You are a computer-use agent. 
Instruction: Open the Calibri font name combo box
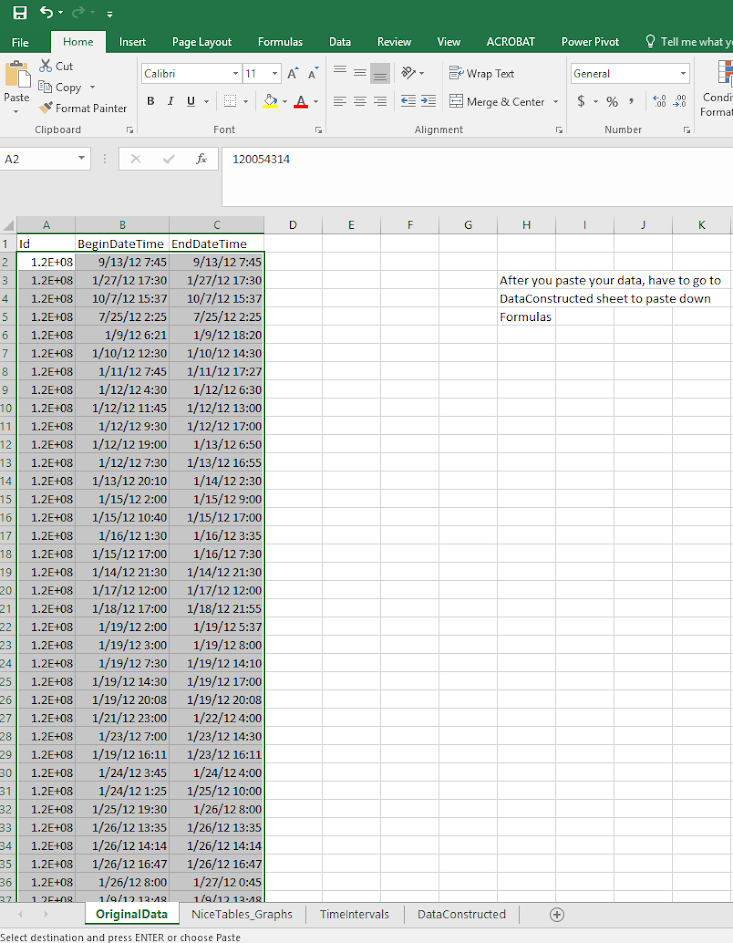click(191, 73)
